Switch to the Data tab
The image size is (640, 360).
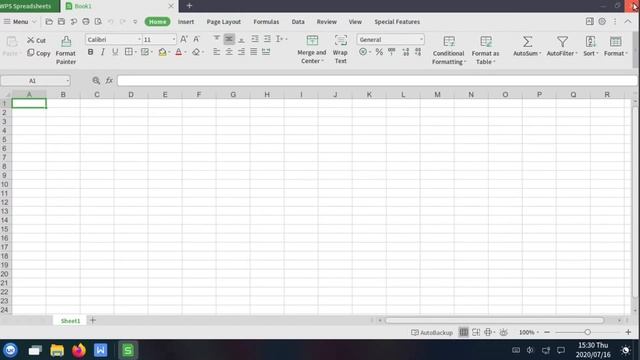[298, 22]
